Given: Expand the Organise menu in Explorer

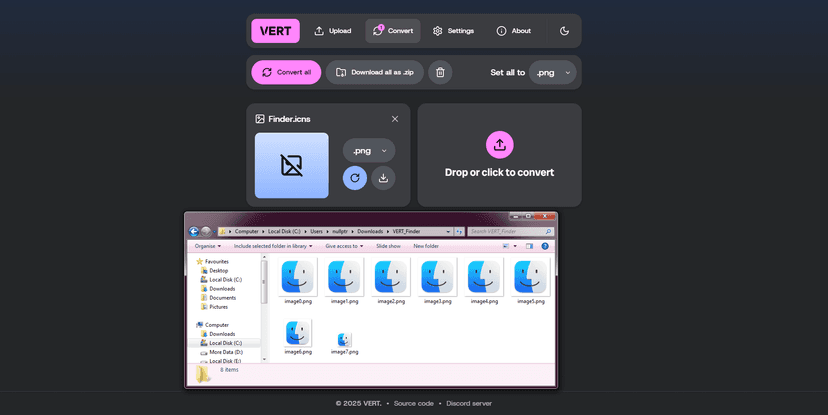Looking at the screenshot, I should (207, 245).
